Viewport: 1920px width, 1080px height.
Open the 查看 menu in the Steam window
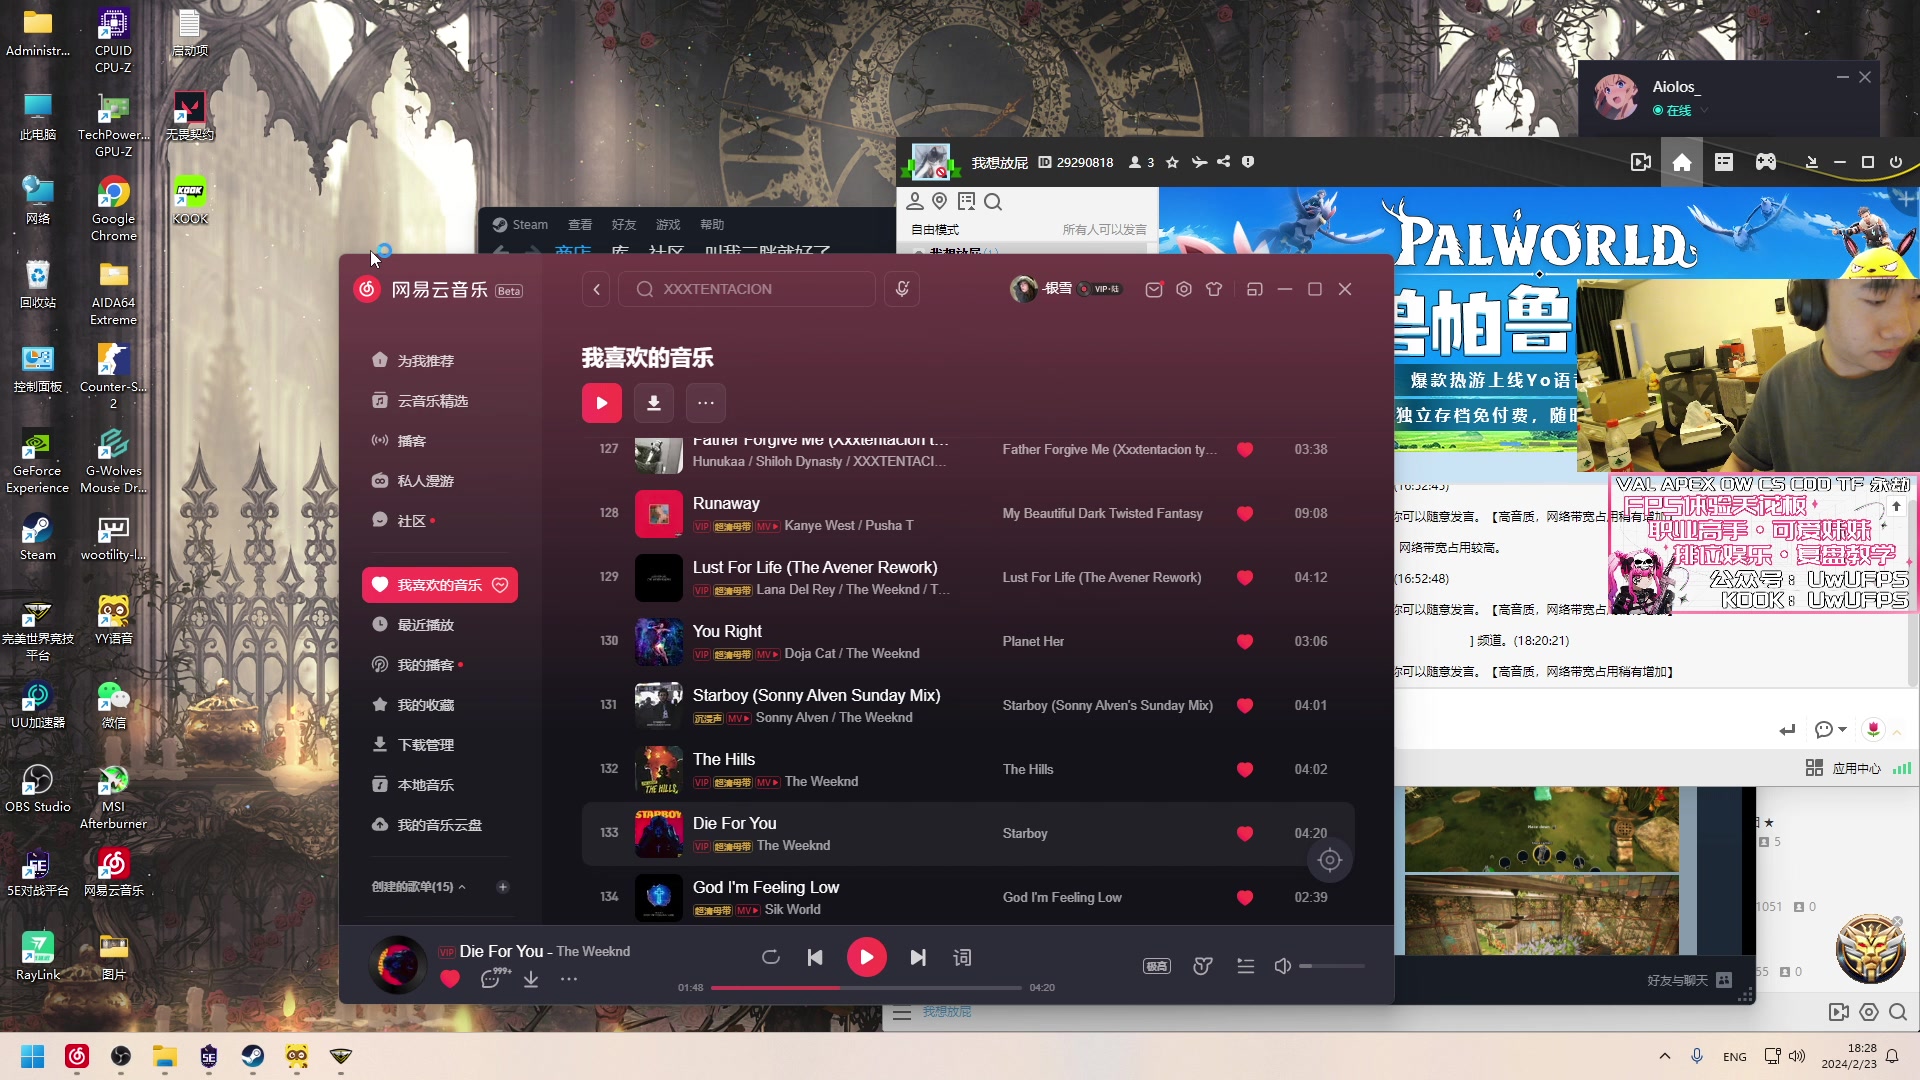(580, 225)
